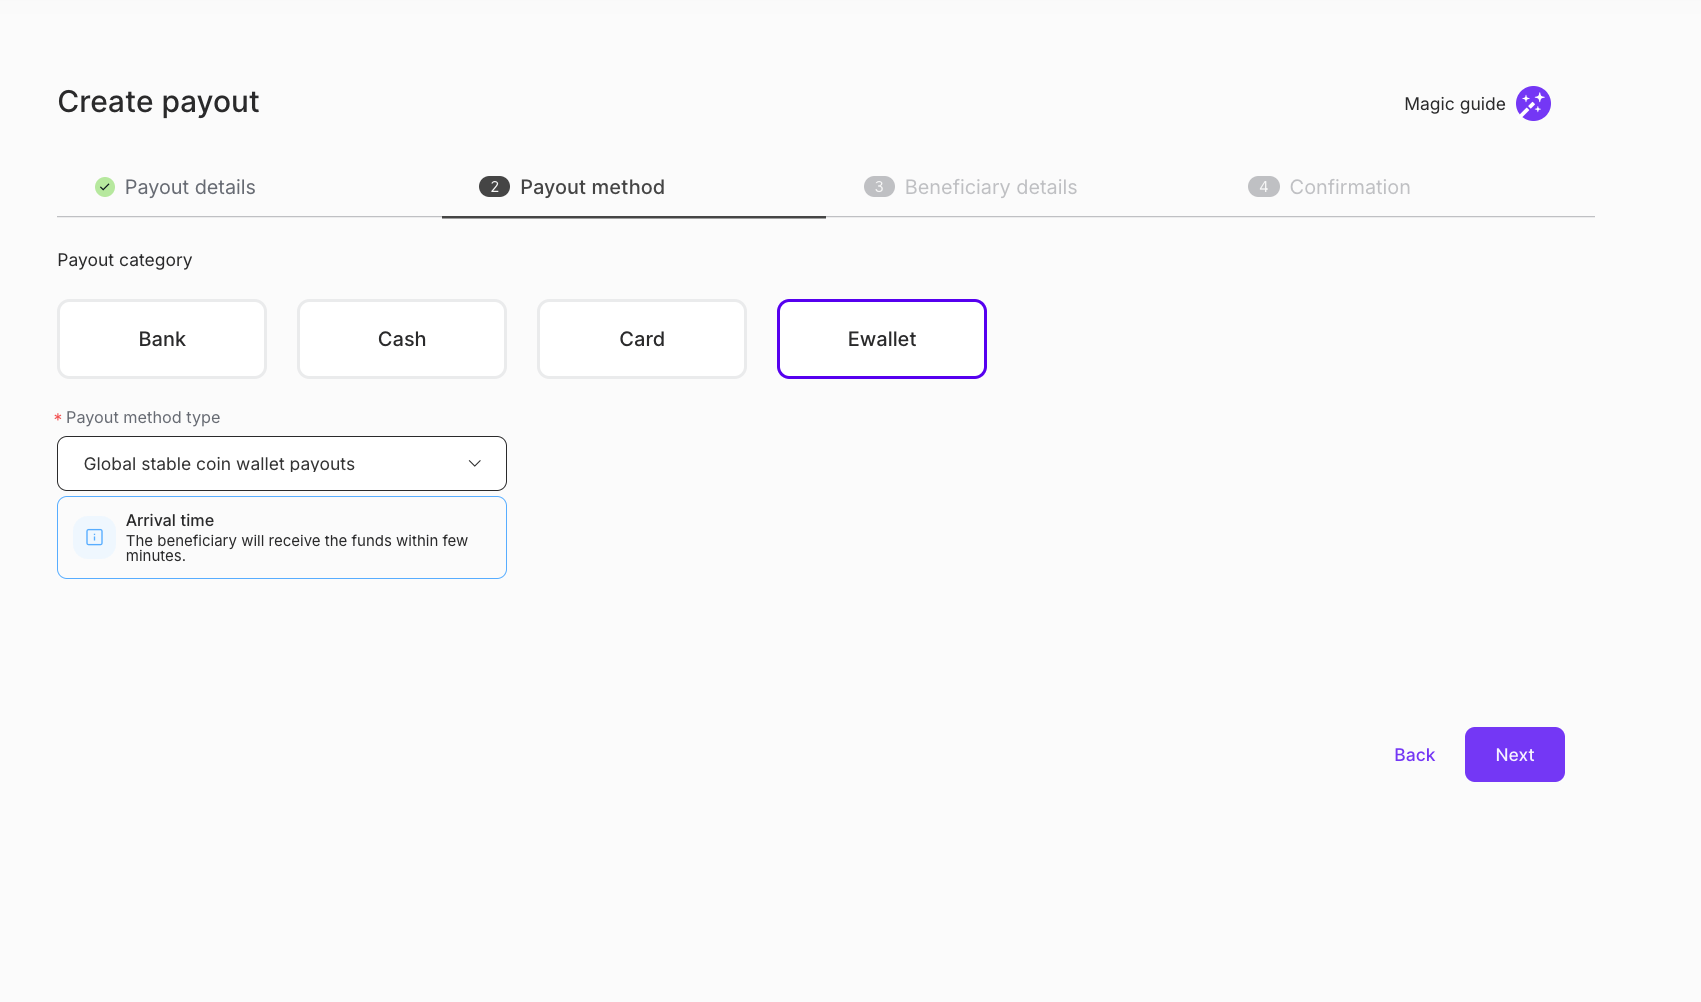Click the step 2 number badge

[493, 186]
